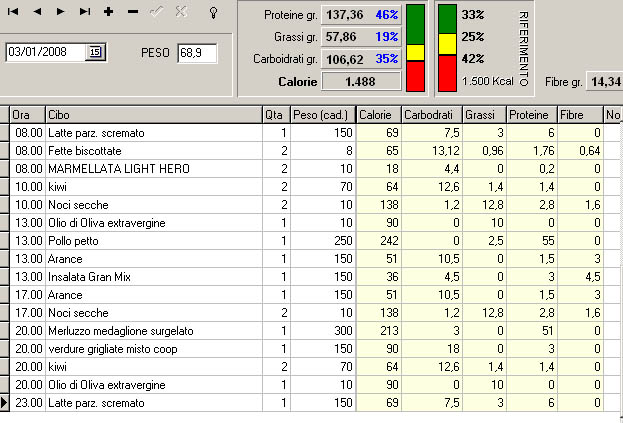This screenshot has height=423, width=623.
Task: Select the 08.00 Latte parz. scremato cell
Action: click(x=154, y=133)
